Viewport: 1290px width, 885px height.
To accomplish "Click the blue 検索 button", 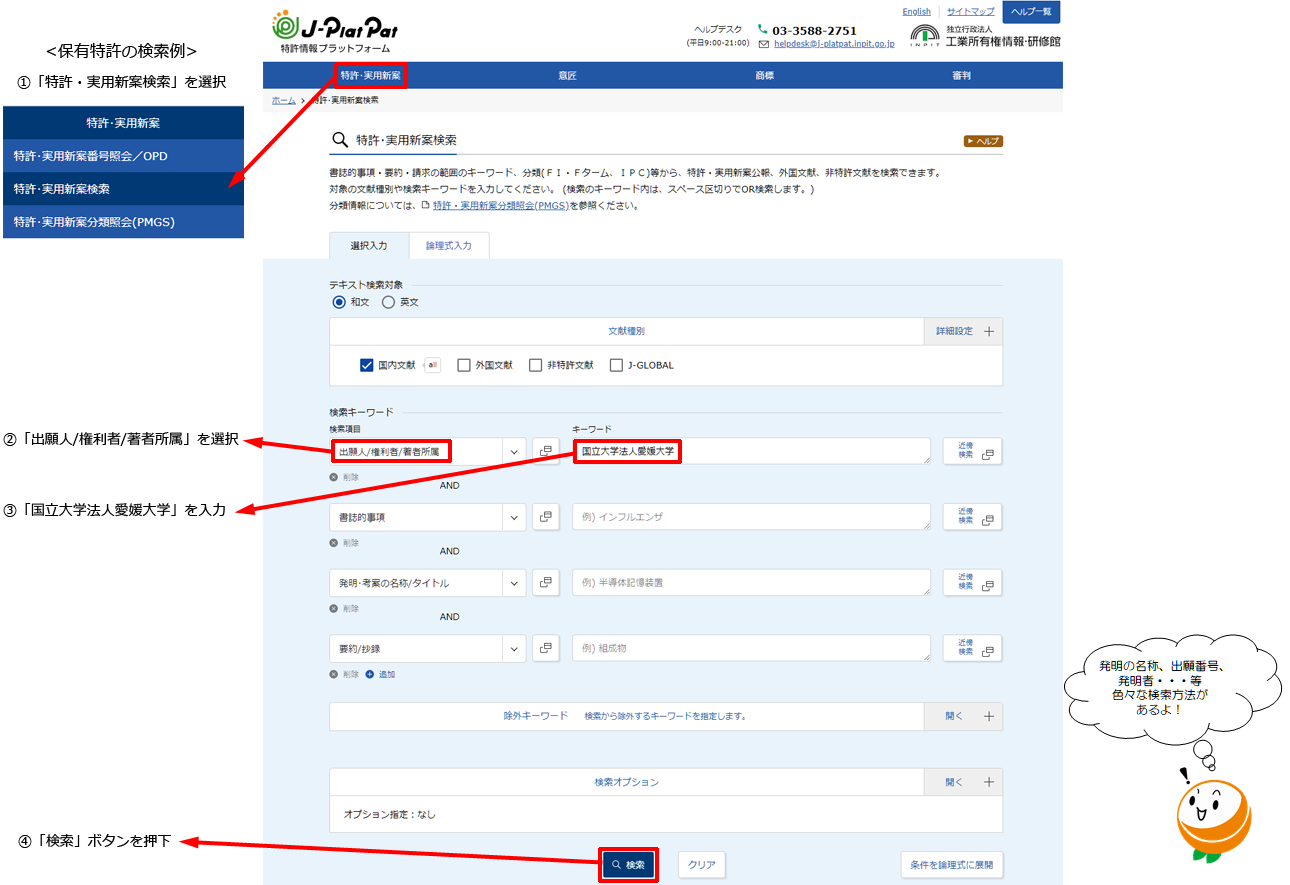I will [628, 865].
